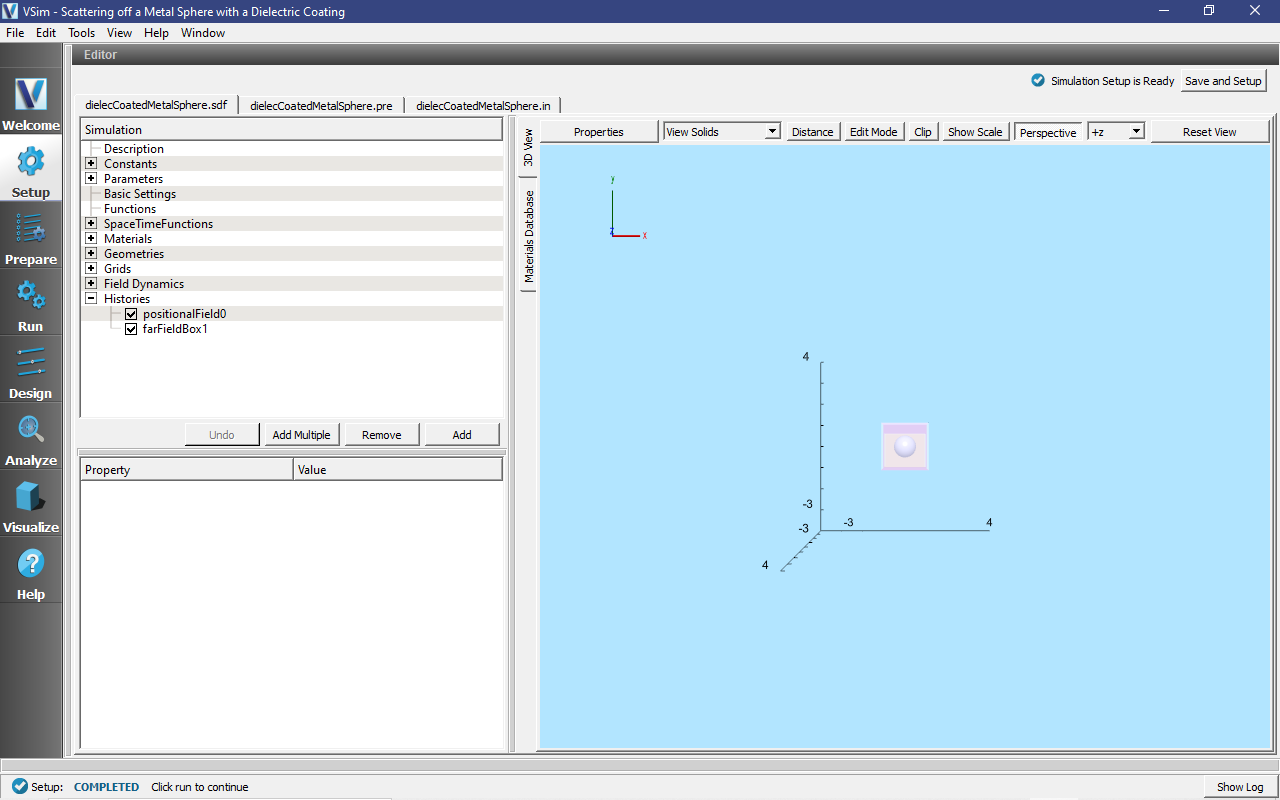Viewport: 1280px width, 800px height.
Task: Toggle Perspective view button
Action: (x=1048, y=132)
